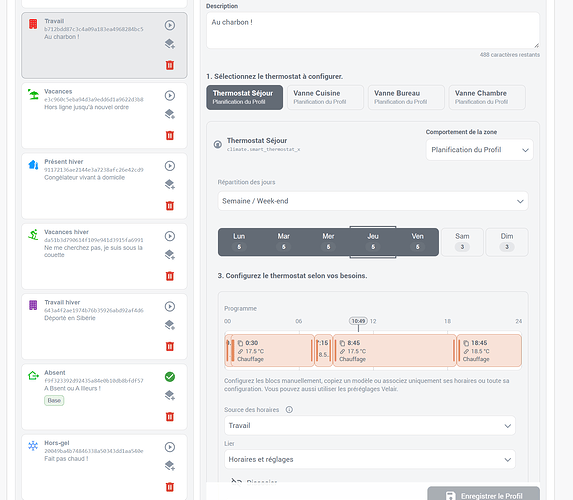Duplicate the Vacances hiver profile
Viewport: 573px width, 500px height.
[x=170, y=255]
